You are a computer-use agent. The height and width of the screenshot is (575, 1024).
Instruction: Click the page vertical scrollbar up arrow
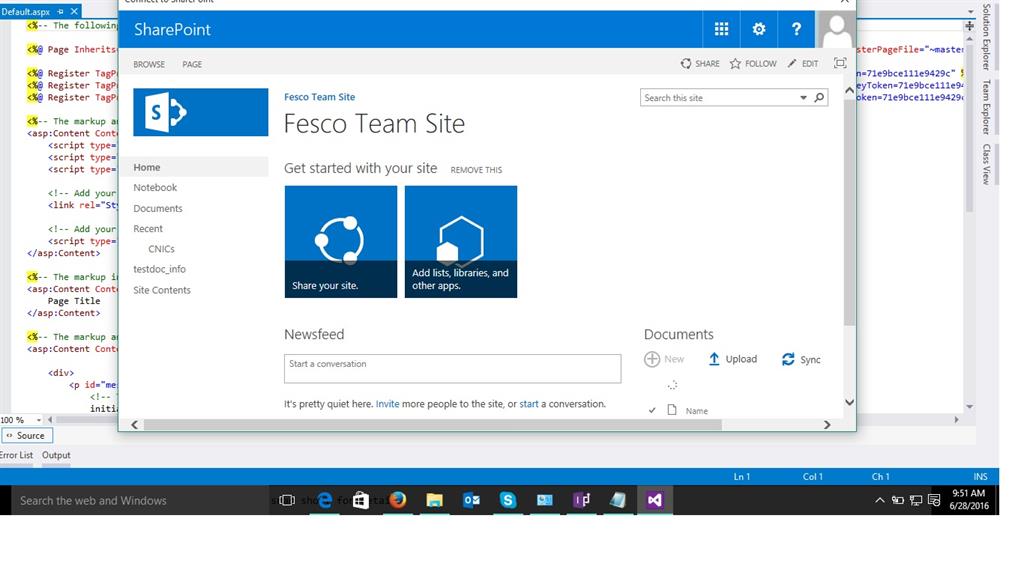tap(849, 90)
